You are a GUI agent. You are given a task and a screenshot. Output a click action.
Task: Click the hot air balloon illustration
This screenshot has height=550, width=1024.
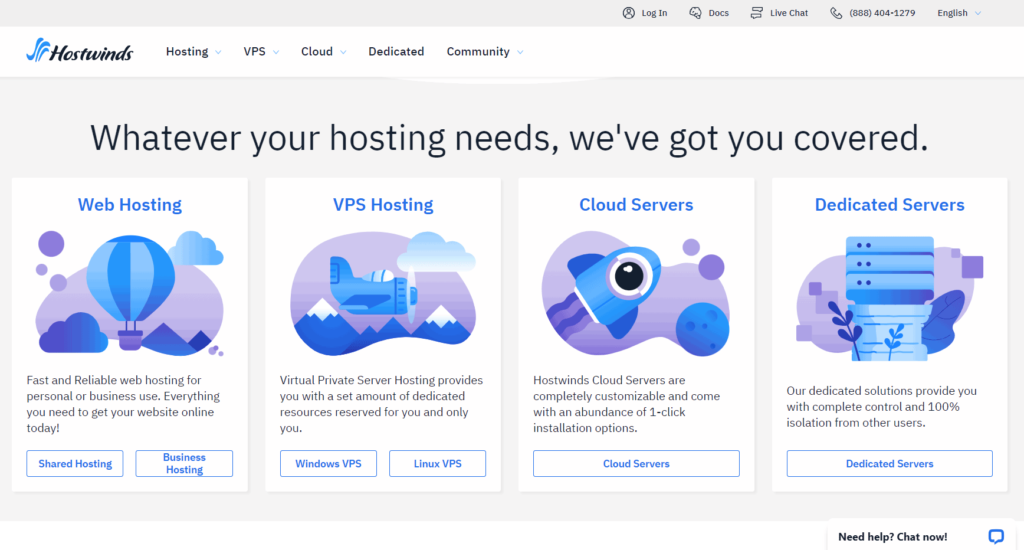coord(130,293)
